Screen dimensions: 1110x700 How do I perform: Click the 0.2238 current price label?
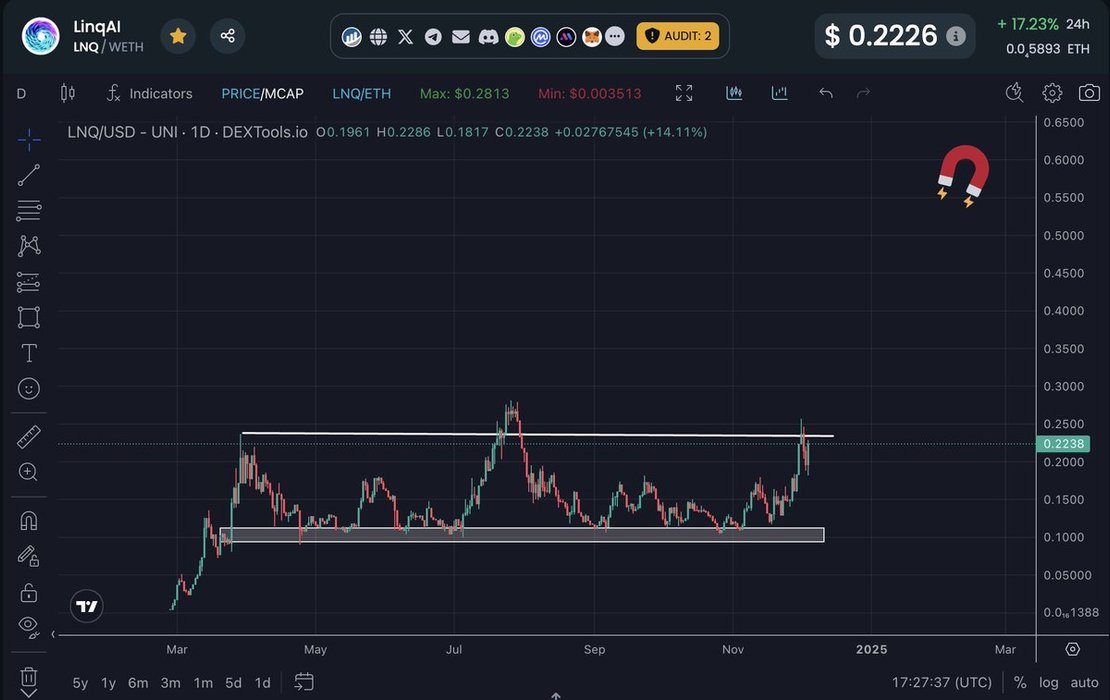1063,444
